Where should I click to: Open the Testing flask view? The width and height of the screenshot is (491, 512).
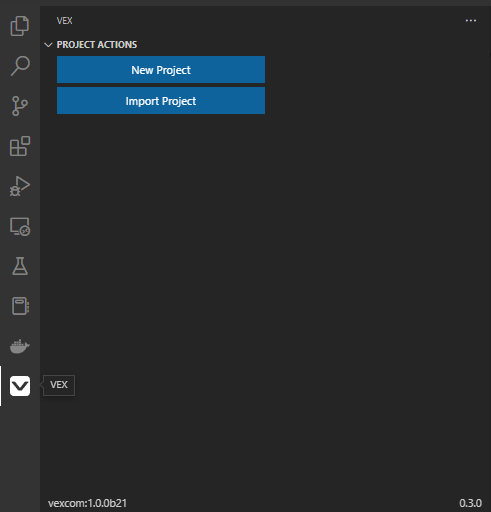(20, 266)
